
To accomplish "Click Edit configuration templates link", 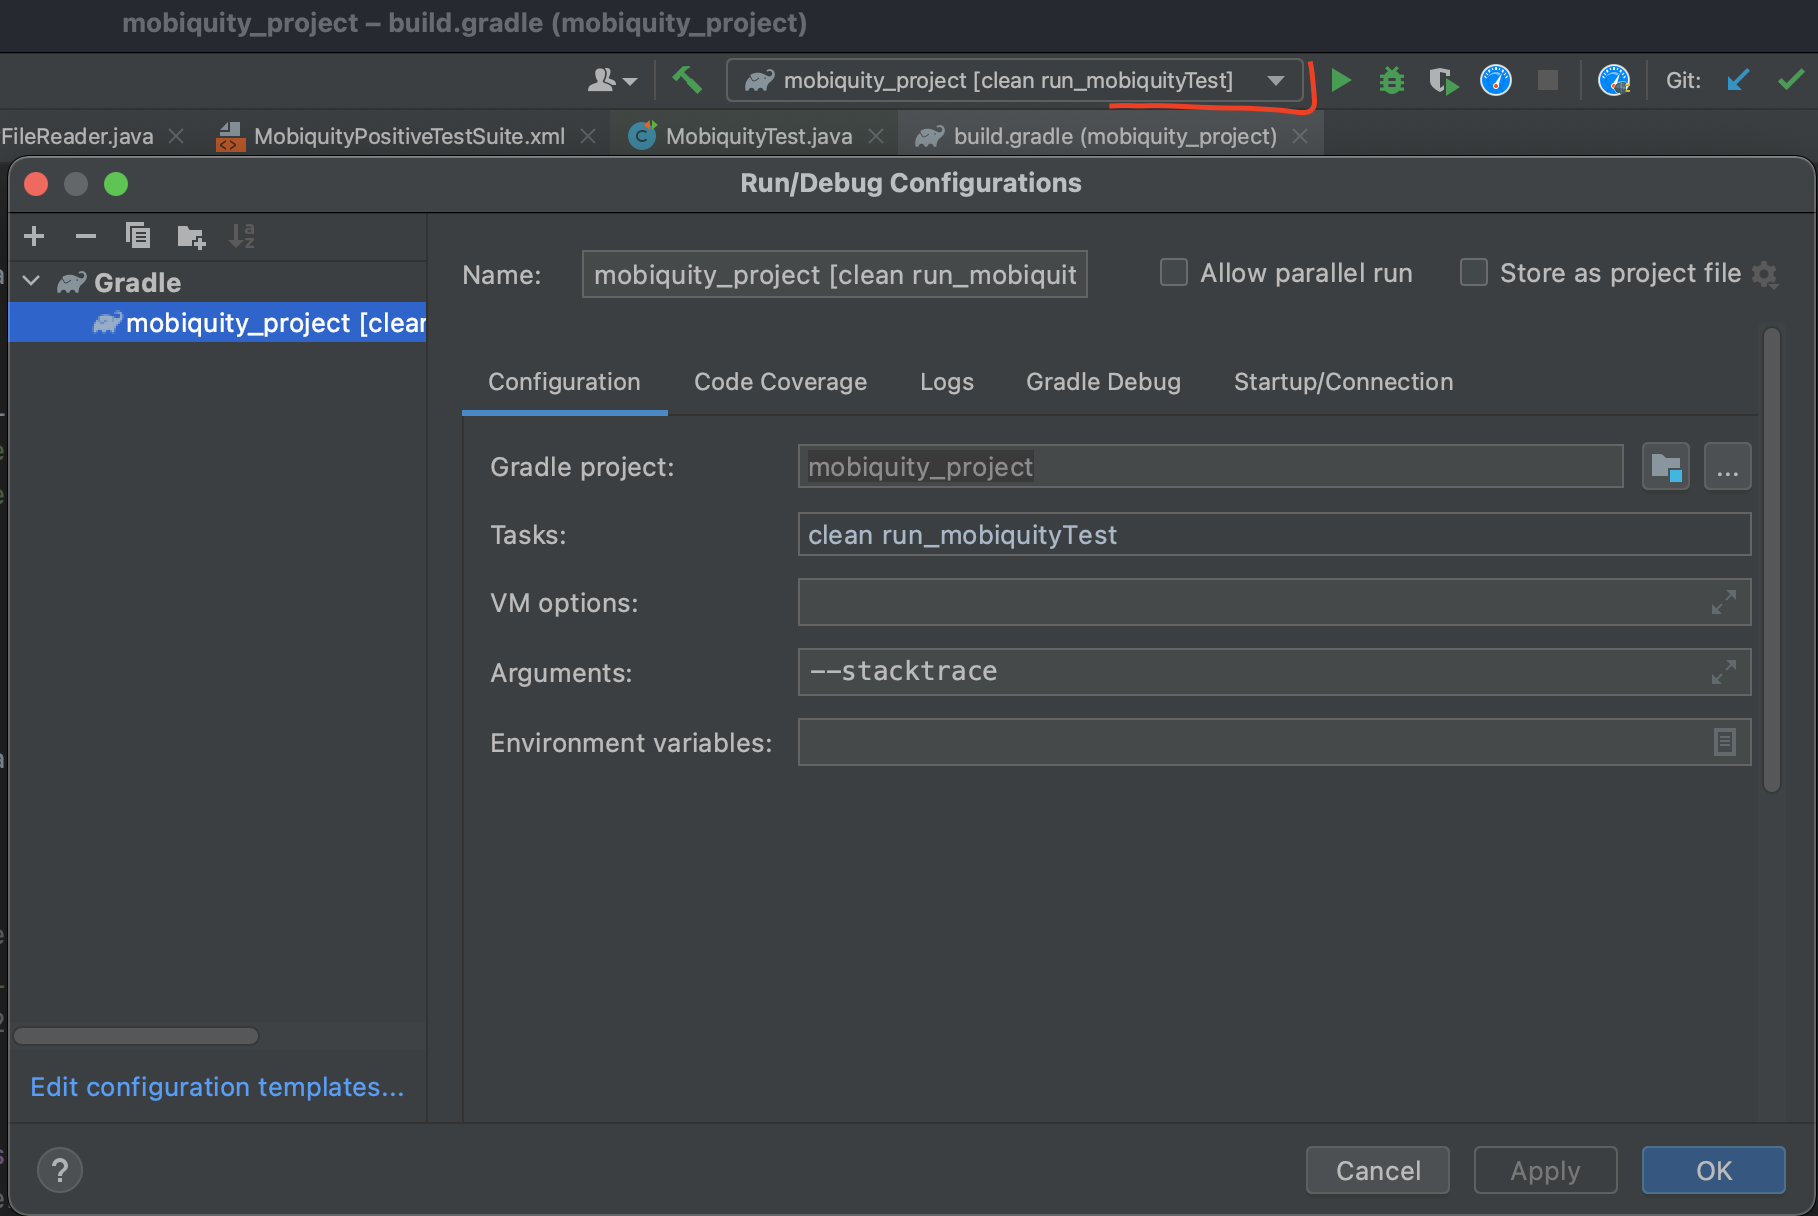I will [x=217, y=1087].
